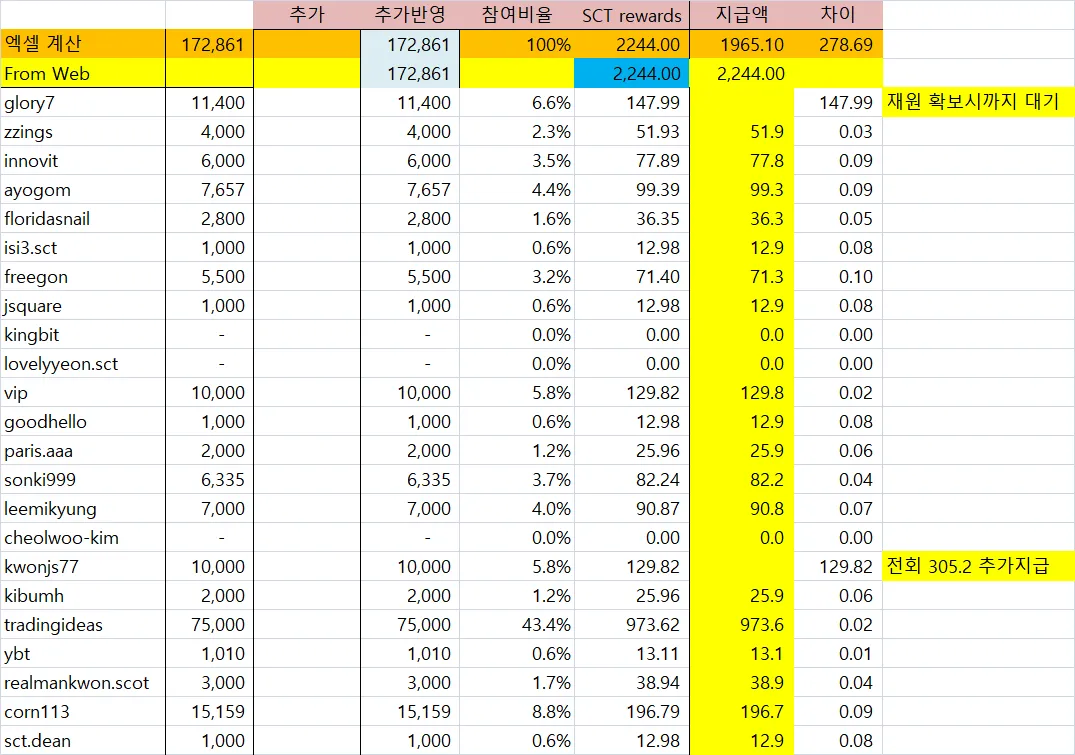Select the 8.8% ratio cell for corn113

coord(516,712)
